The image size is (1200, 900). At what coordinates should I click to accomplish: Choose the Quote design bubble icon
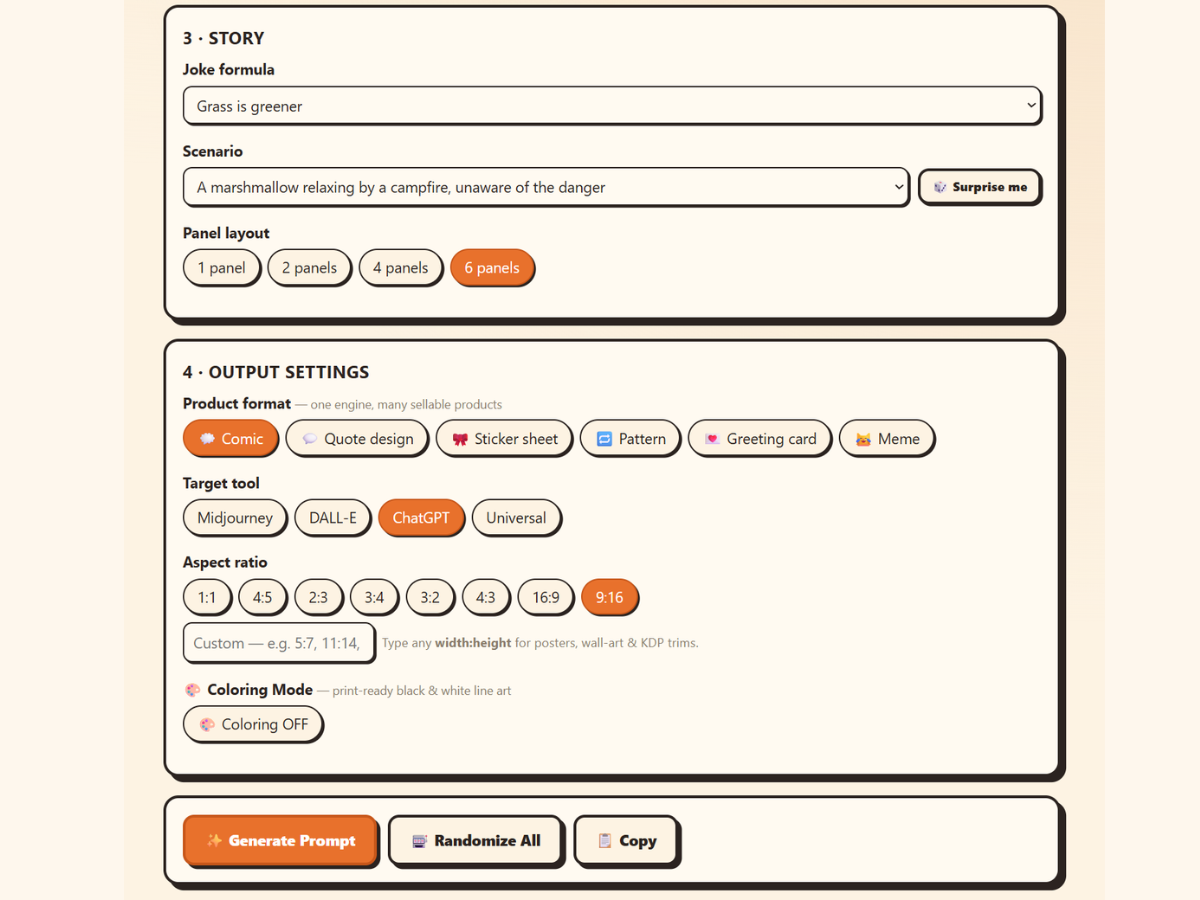click(310, 439)
